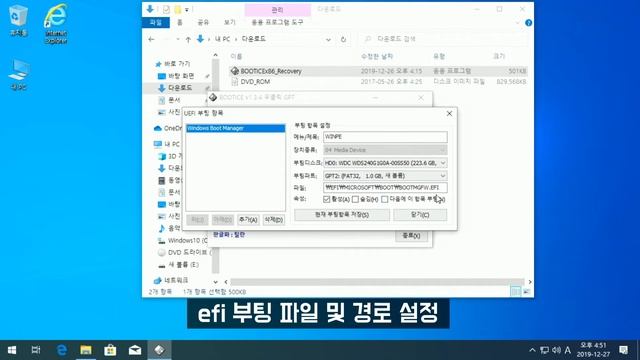Open the 공유 ribbon tab
Image resolution: width=640 pixels, height=360 pixels.
coord(203,22)
